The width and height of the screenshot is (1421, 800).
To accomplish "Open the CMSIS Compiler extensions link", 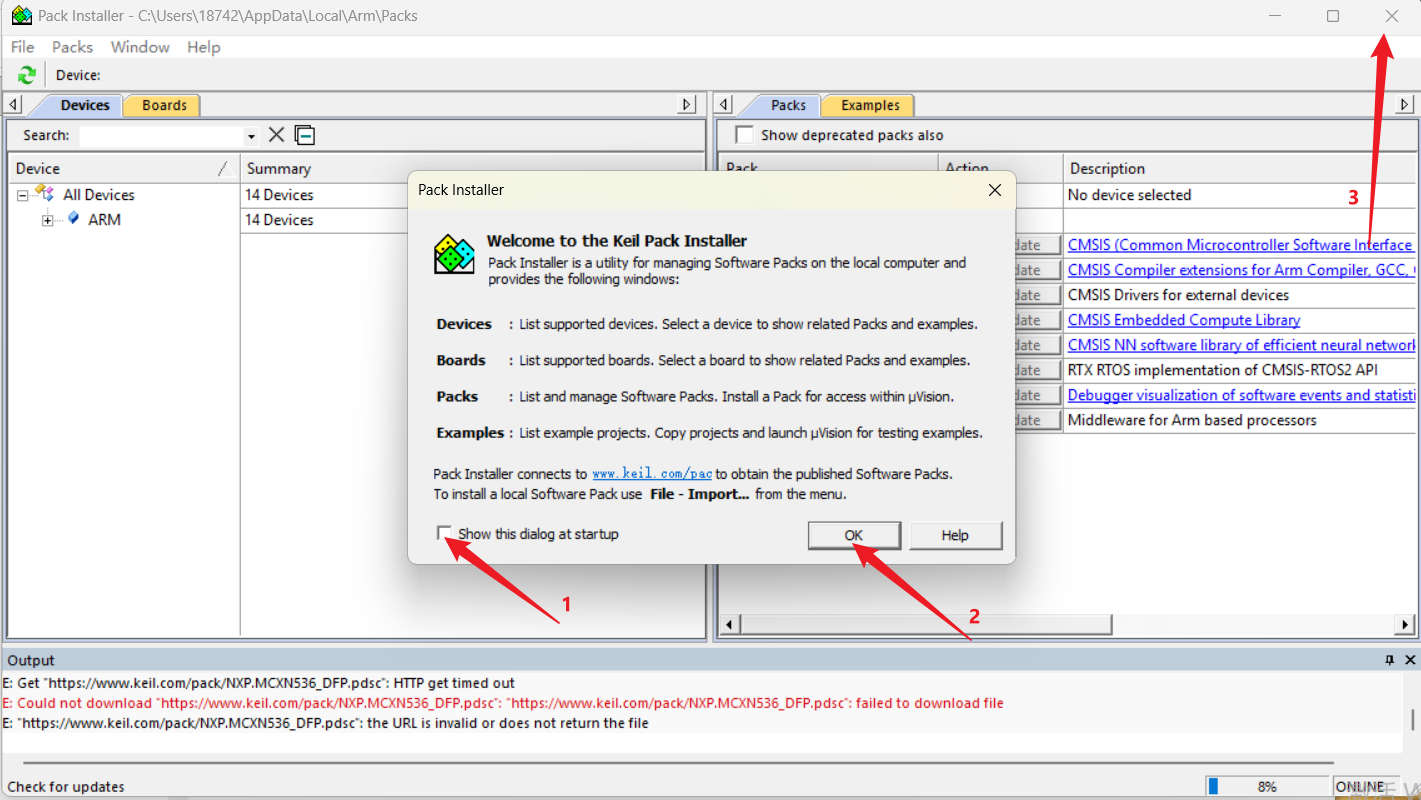I will pos(1241,270).
